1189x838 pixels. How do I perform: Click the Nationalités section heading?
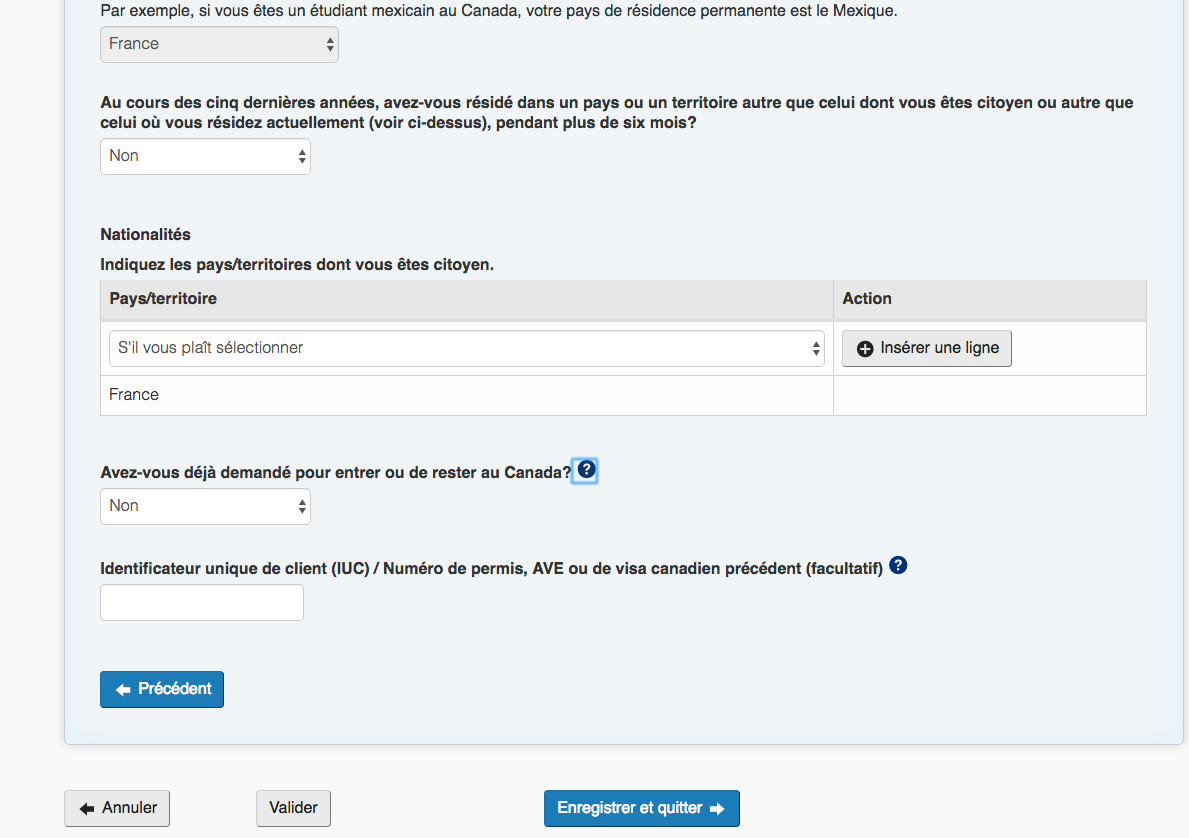click(145, 234)
